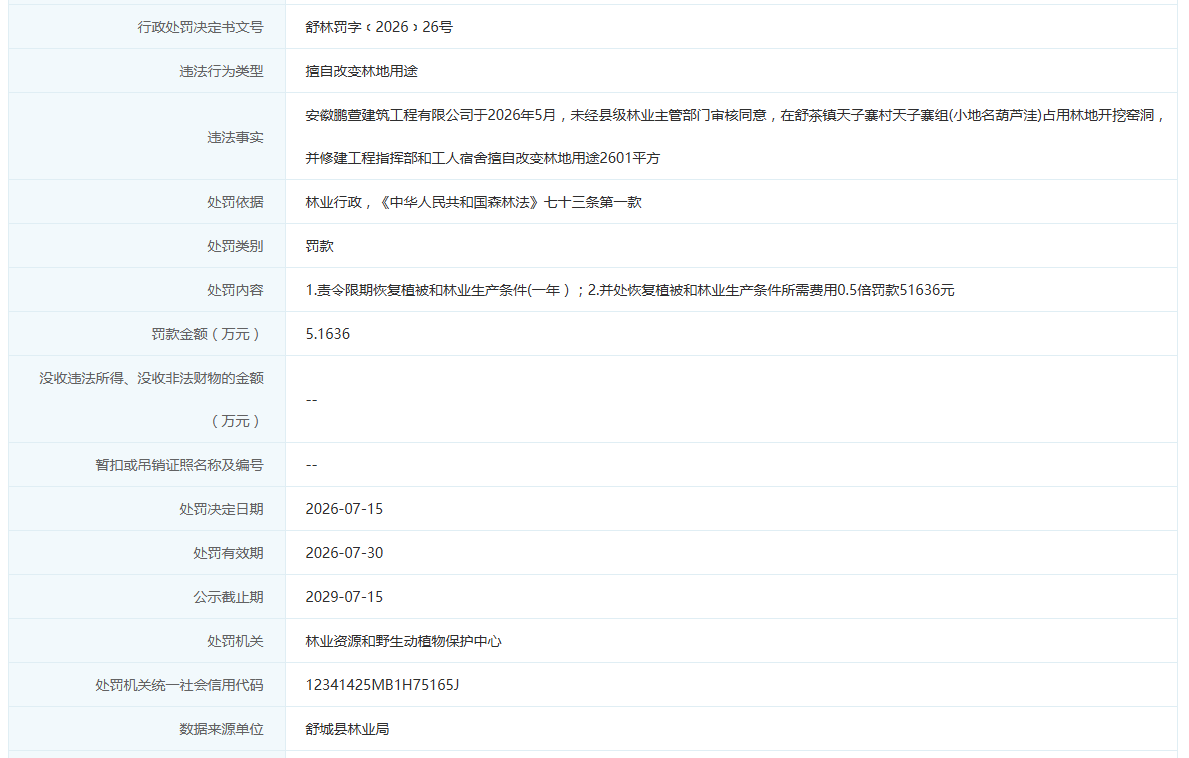This screenshot has width=1189, height=758.
Task: Click the date 2029-07-15
Action: point(344,597)
